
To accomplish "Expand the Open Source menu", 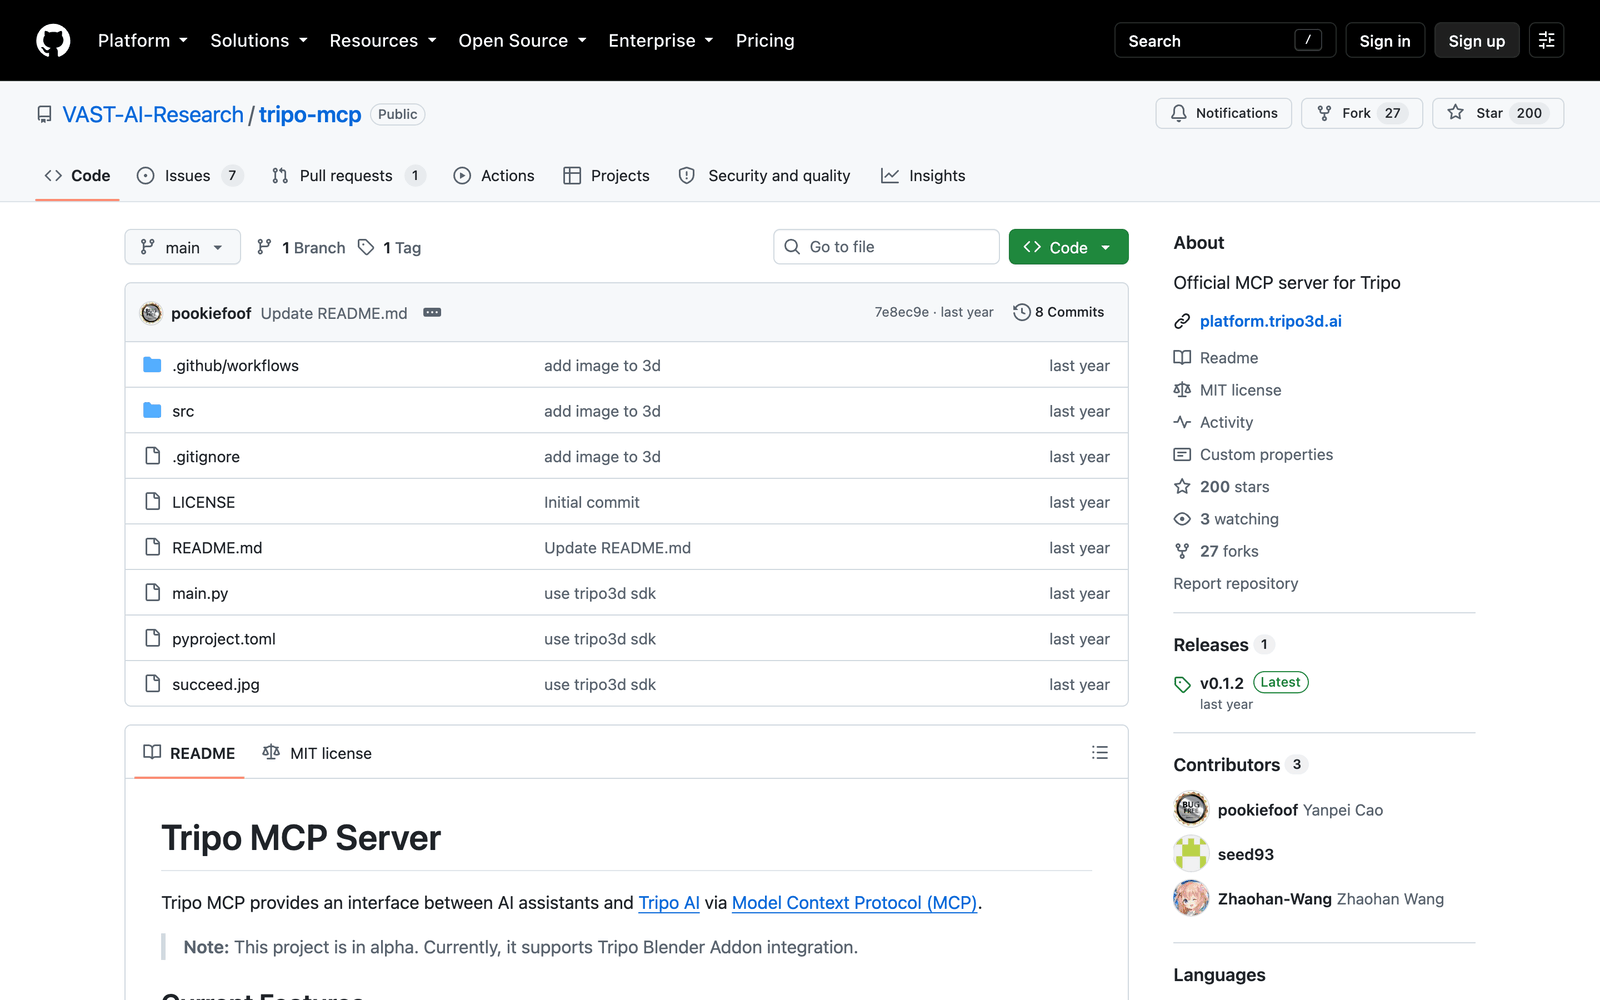I will tap(522, 41).
